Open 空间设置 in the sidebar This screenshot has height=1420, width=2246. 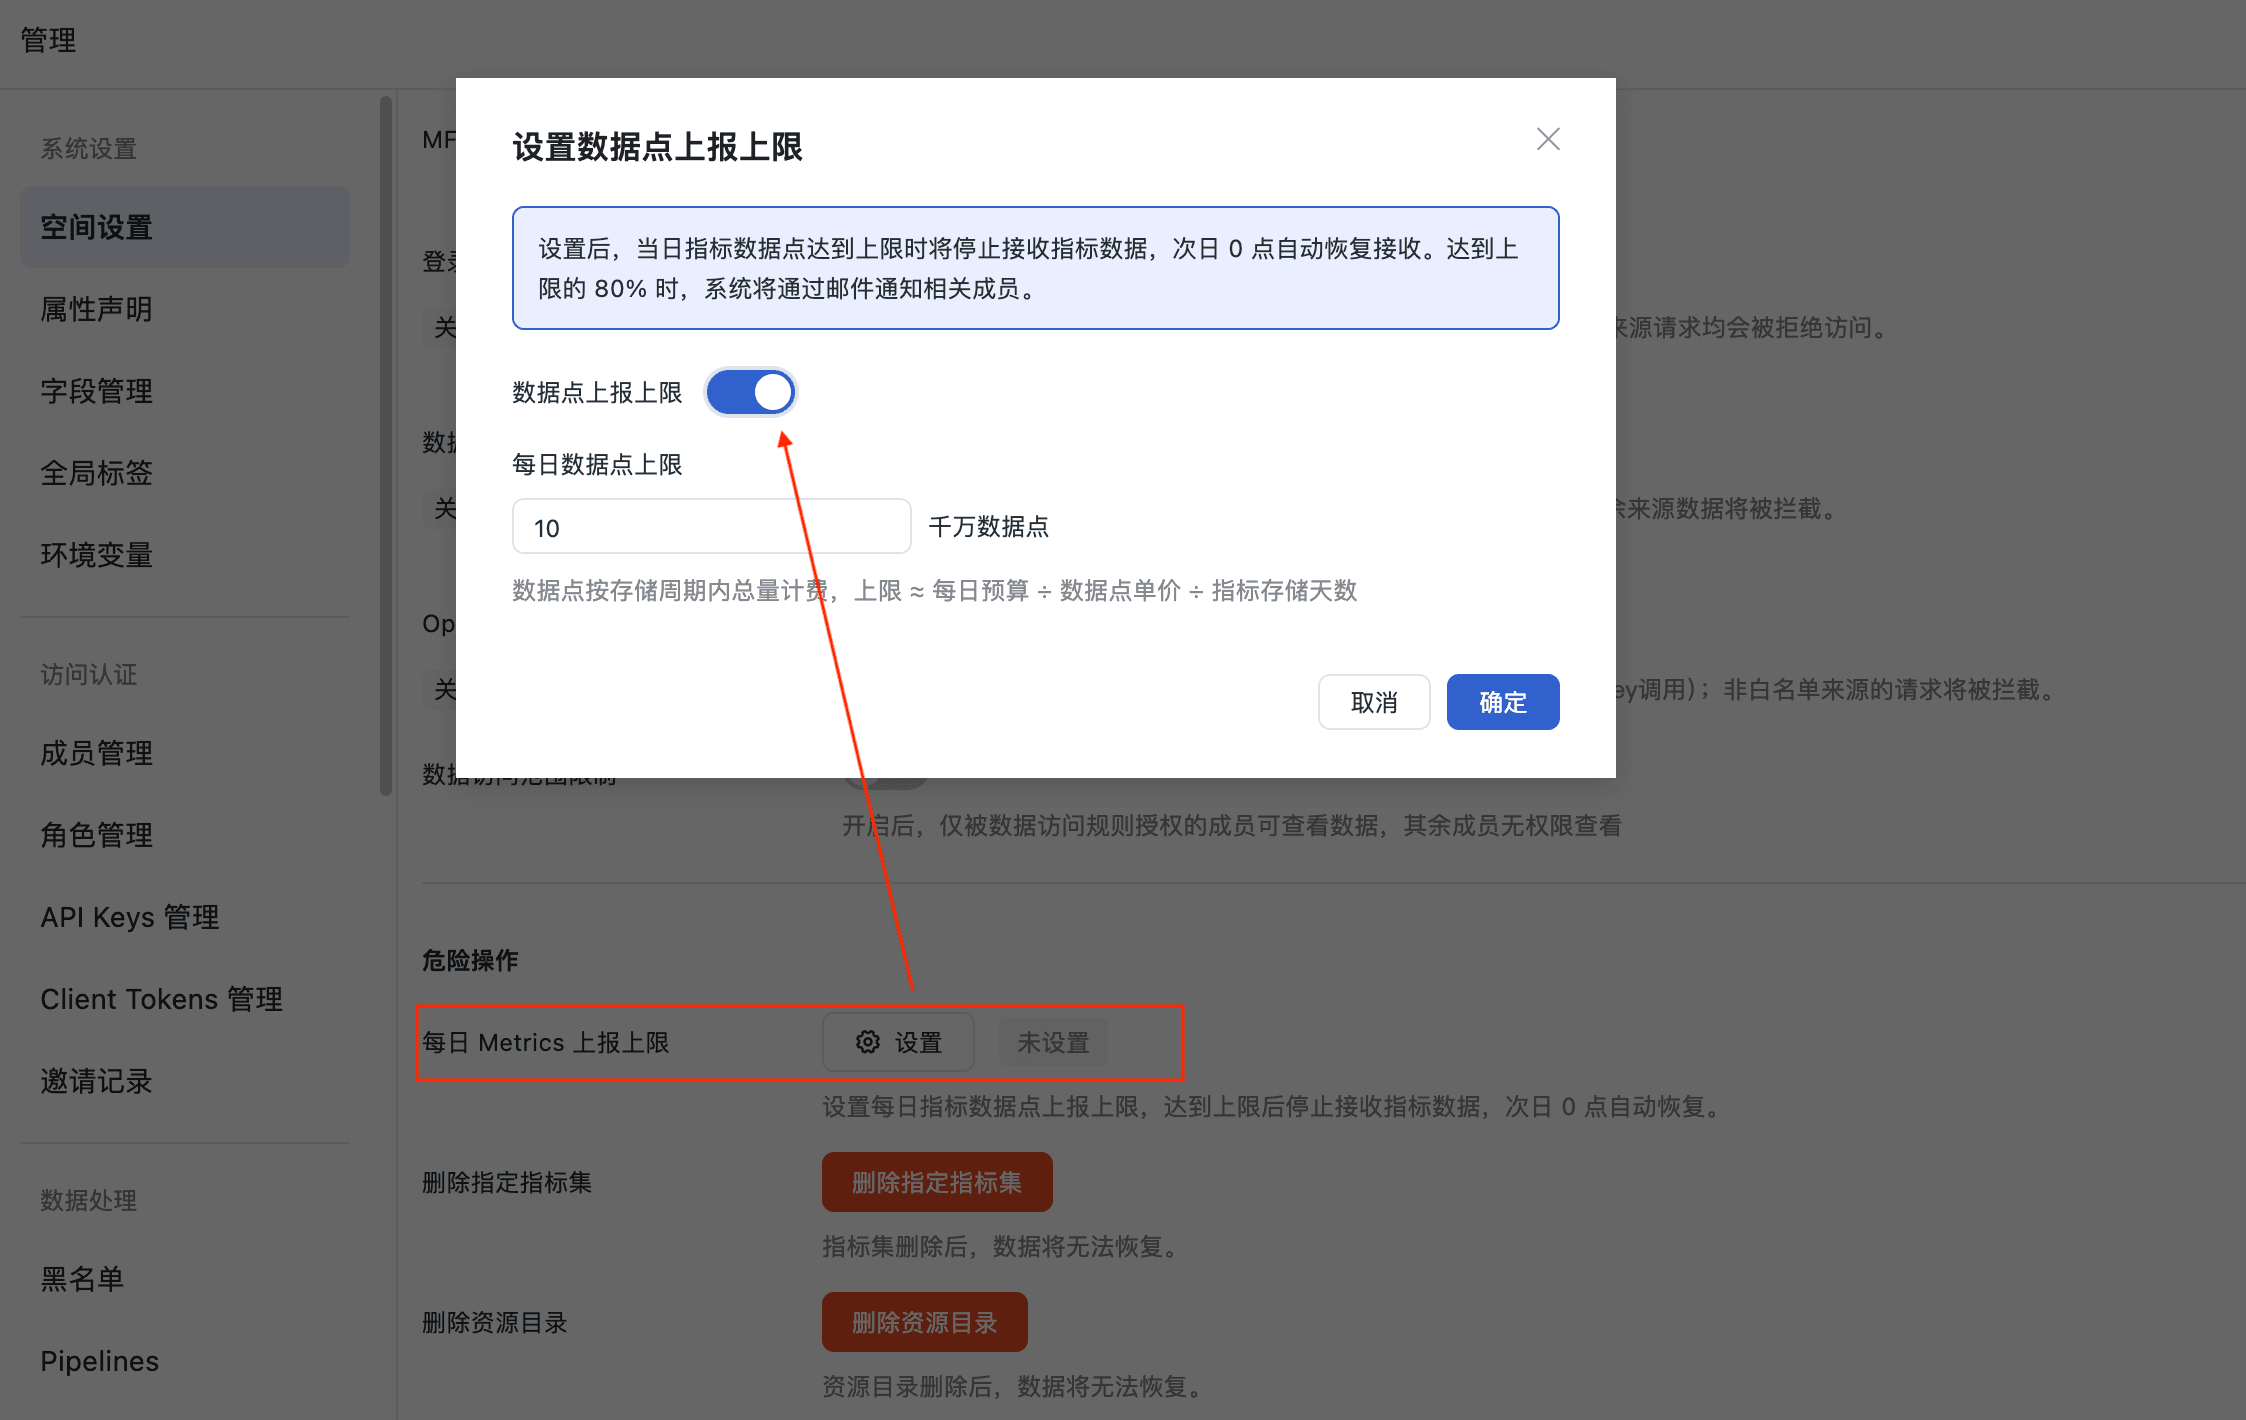tap(185, 227)
